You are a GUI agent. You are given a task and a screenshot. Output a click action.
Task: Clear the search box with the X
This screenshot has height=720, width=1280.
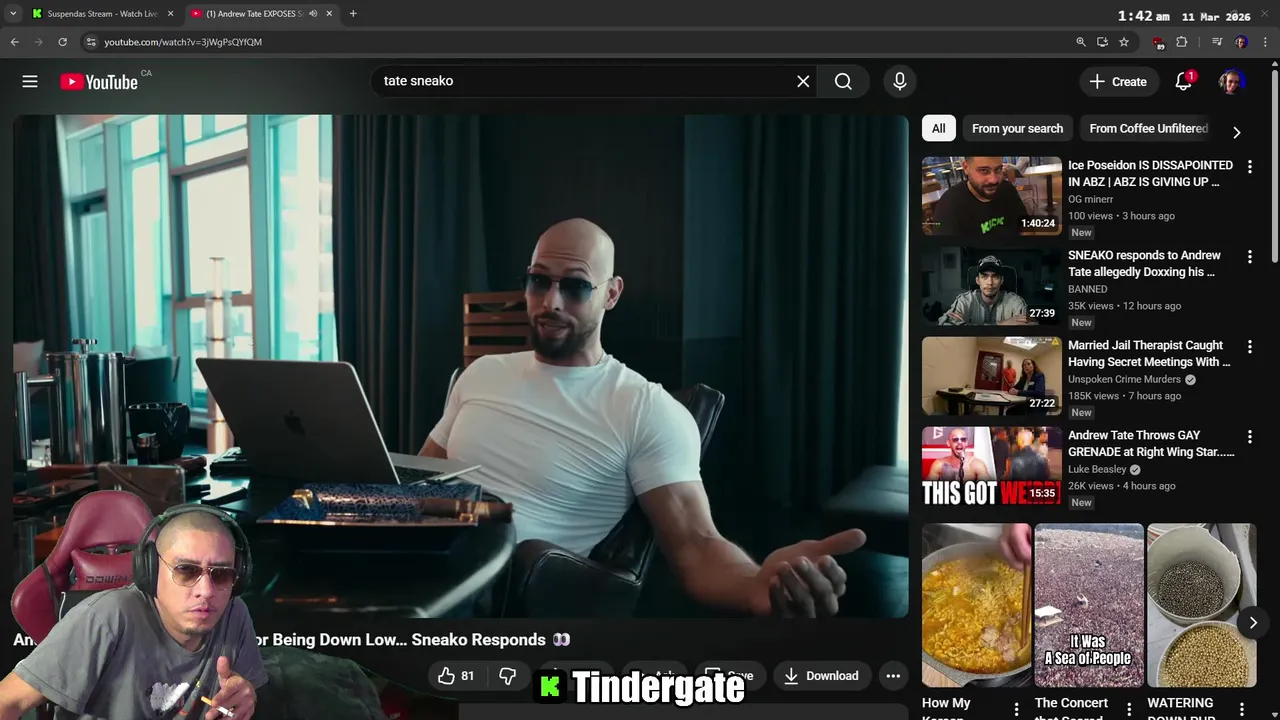[803, 81]
